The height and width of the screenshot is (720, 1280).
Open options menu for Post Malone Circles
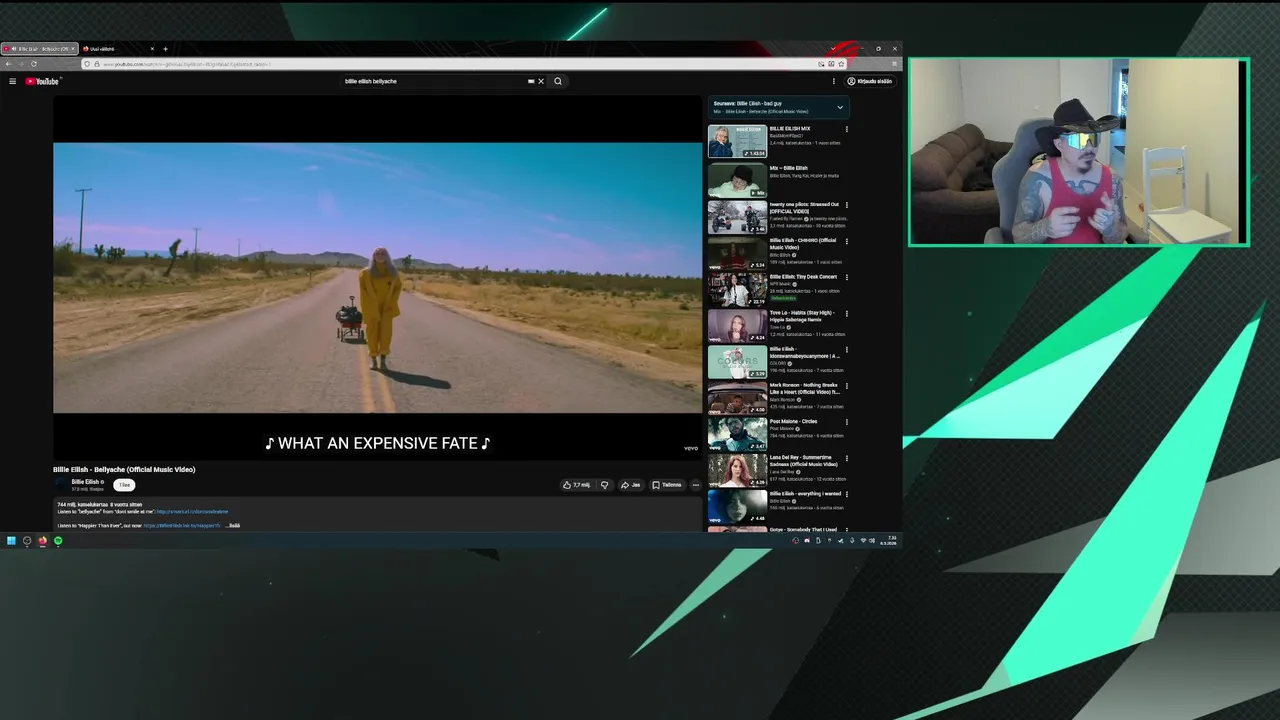[x=847, y=422]
